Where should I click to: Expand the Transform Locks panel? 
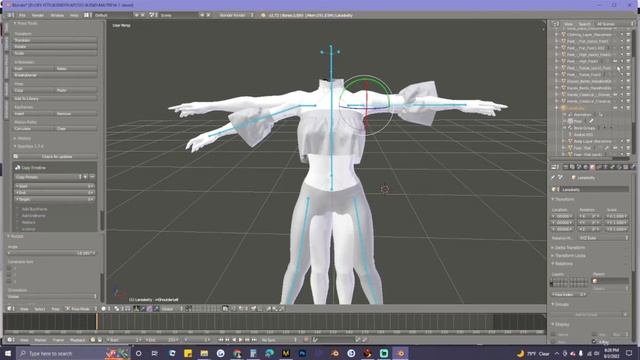[569, 256]
